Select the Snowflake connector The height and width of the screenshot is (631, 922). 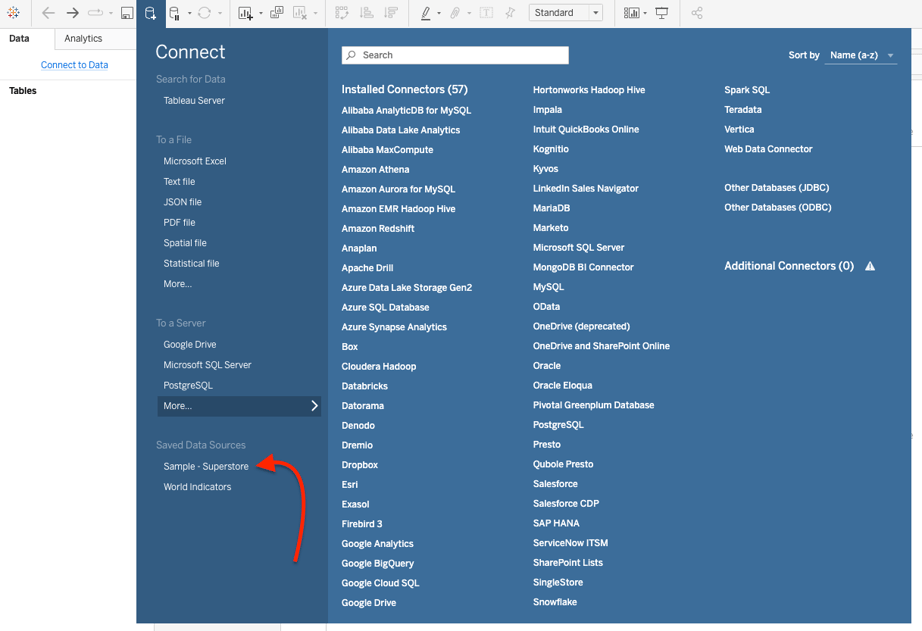tap(555, 602)
